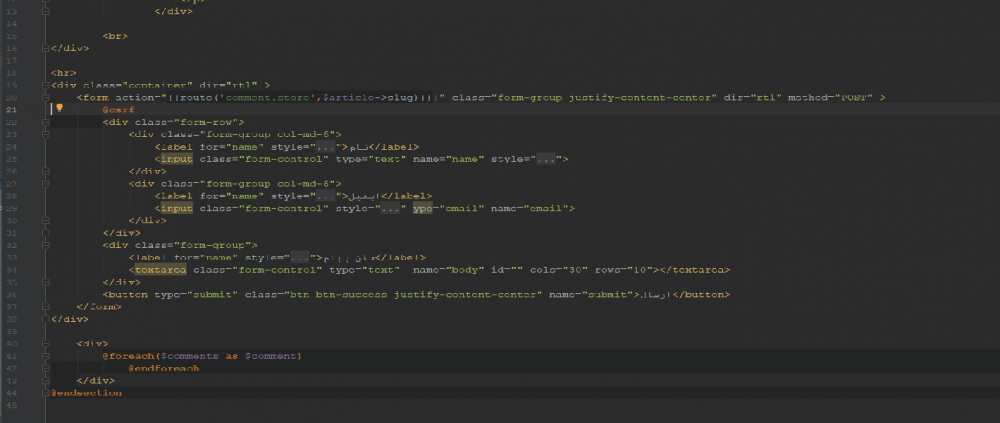Click the @endforeach directive
The width and height of the screenshot is (1000, 423).
coord(164,368)
